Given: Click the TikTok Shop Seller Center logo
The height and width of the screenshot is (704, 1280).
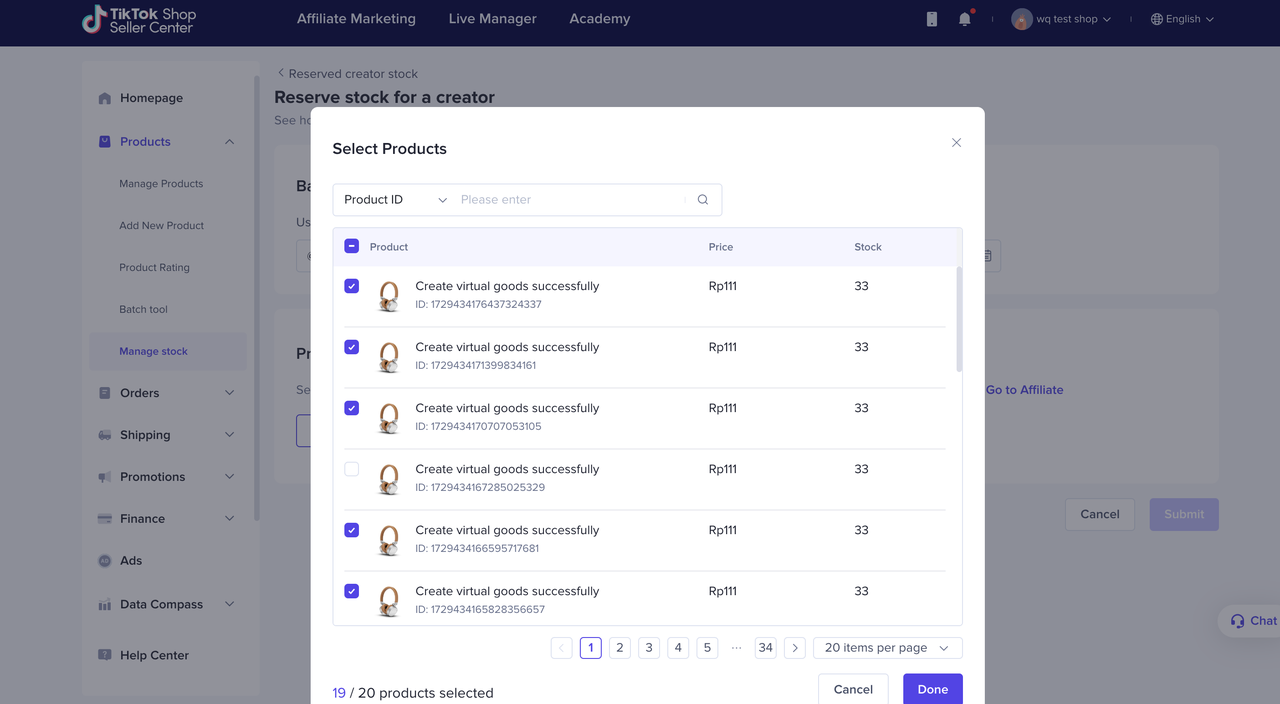Looking at the screenshot, I should 139,20.
